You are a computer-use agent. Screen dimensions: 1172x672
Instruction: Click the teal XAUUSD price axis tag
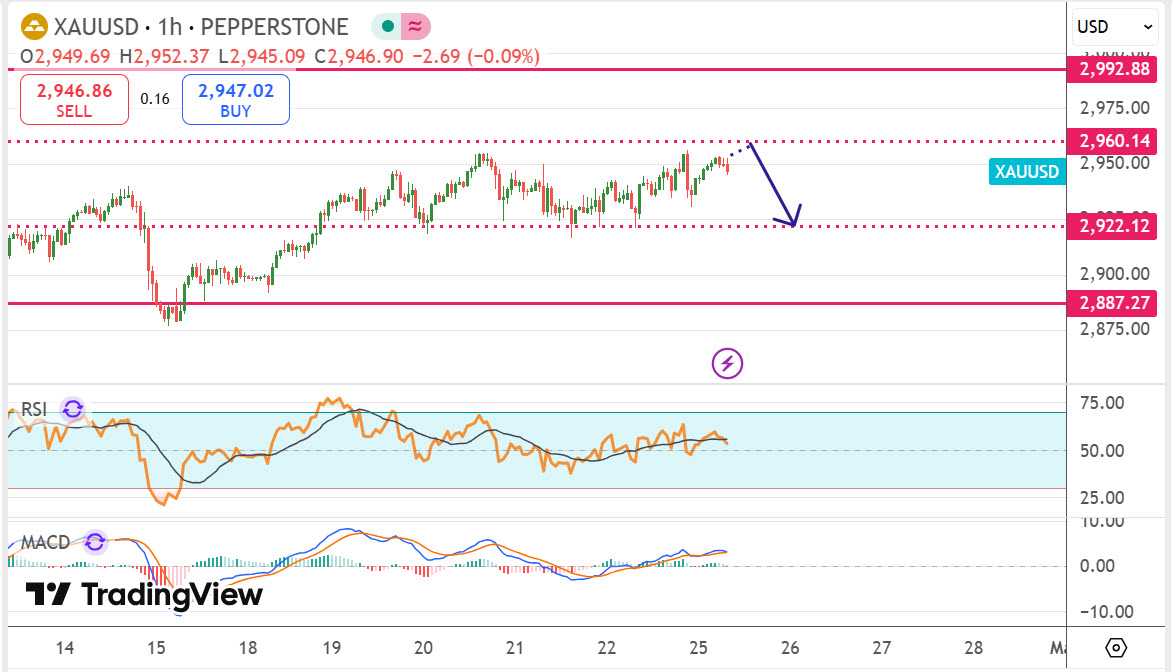point(1026,172)
